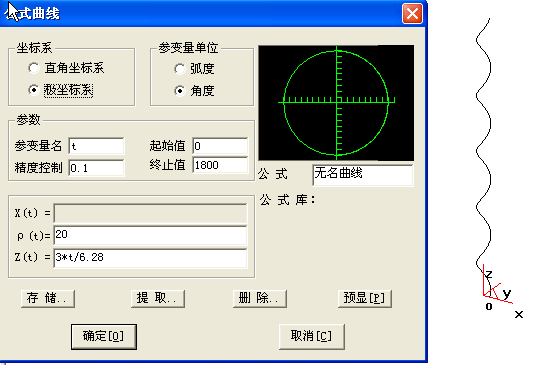Image resolution: width=558 pixels, height=365 pixels.
Task: Click the 坐标系 group label
Action: [35, 48]
